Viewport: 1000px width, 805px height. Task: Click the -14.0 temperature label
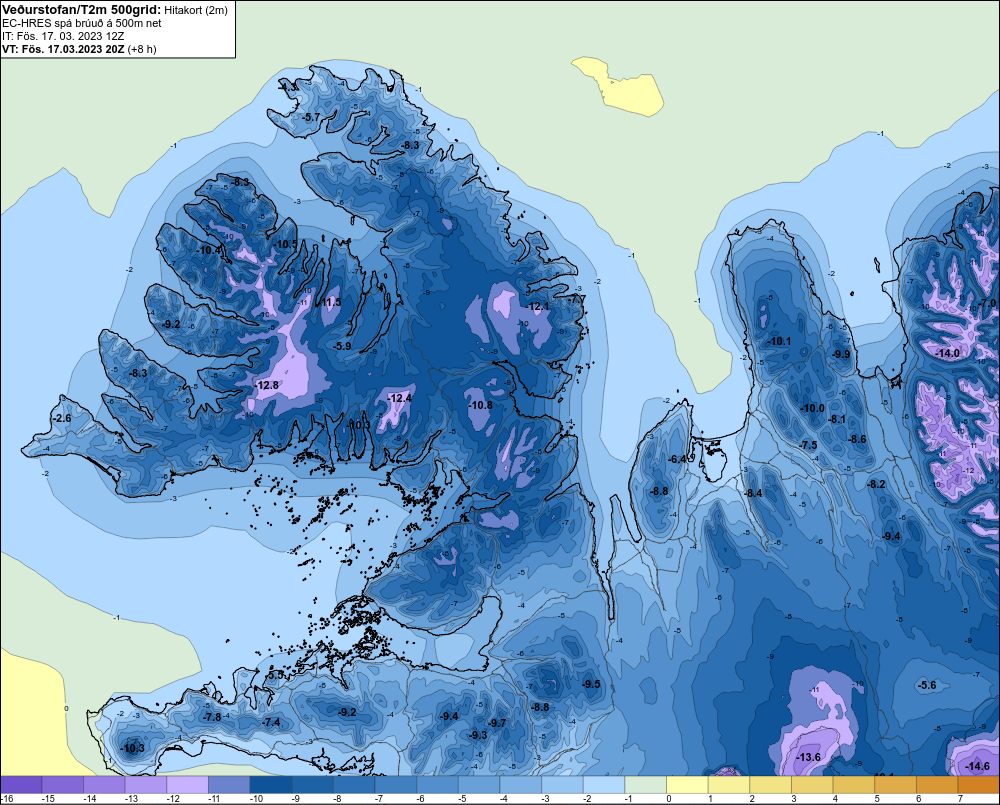(x=947, y=353)
